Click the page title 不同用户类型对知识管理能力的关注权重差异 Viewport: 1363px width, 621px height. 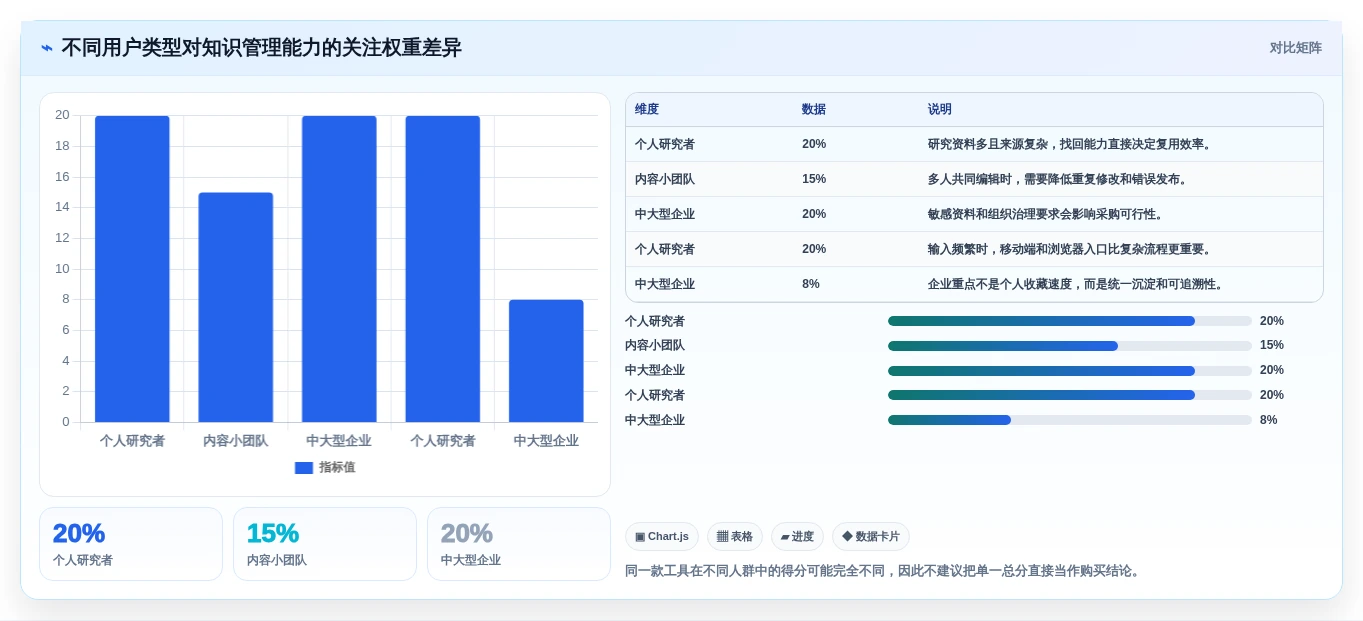pos(261,48)
